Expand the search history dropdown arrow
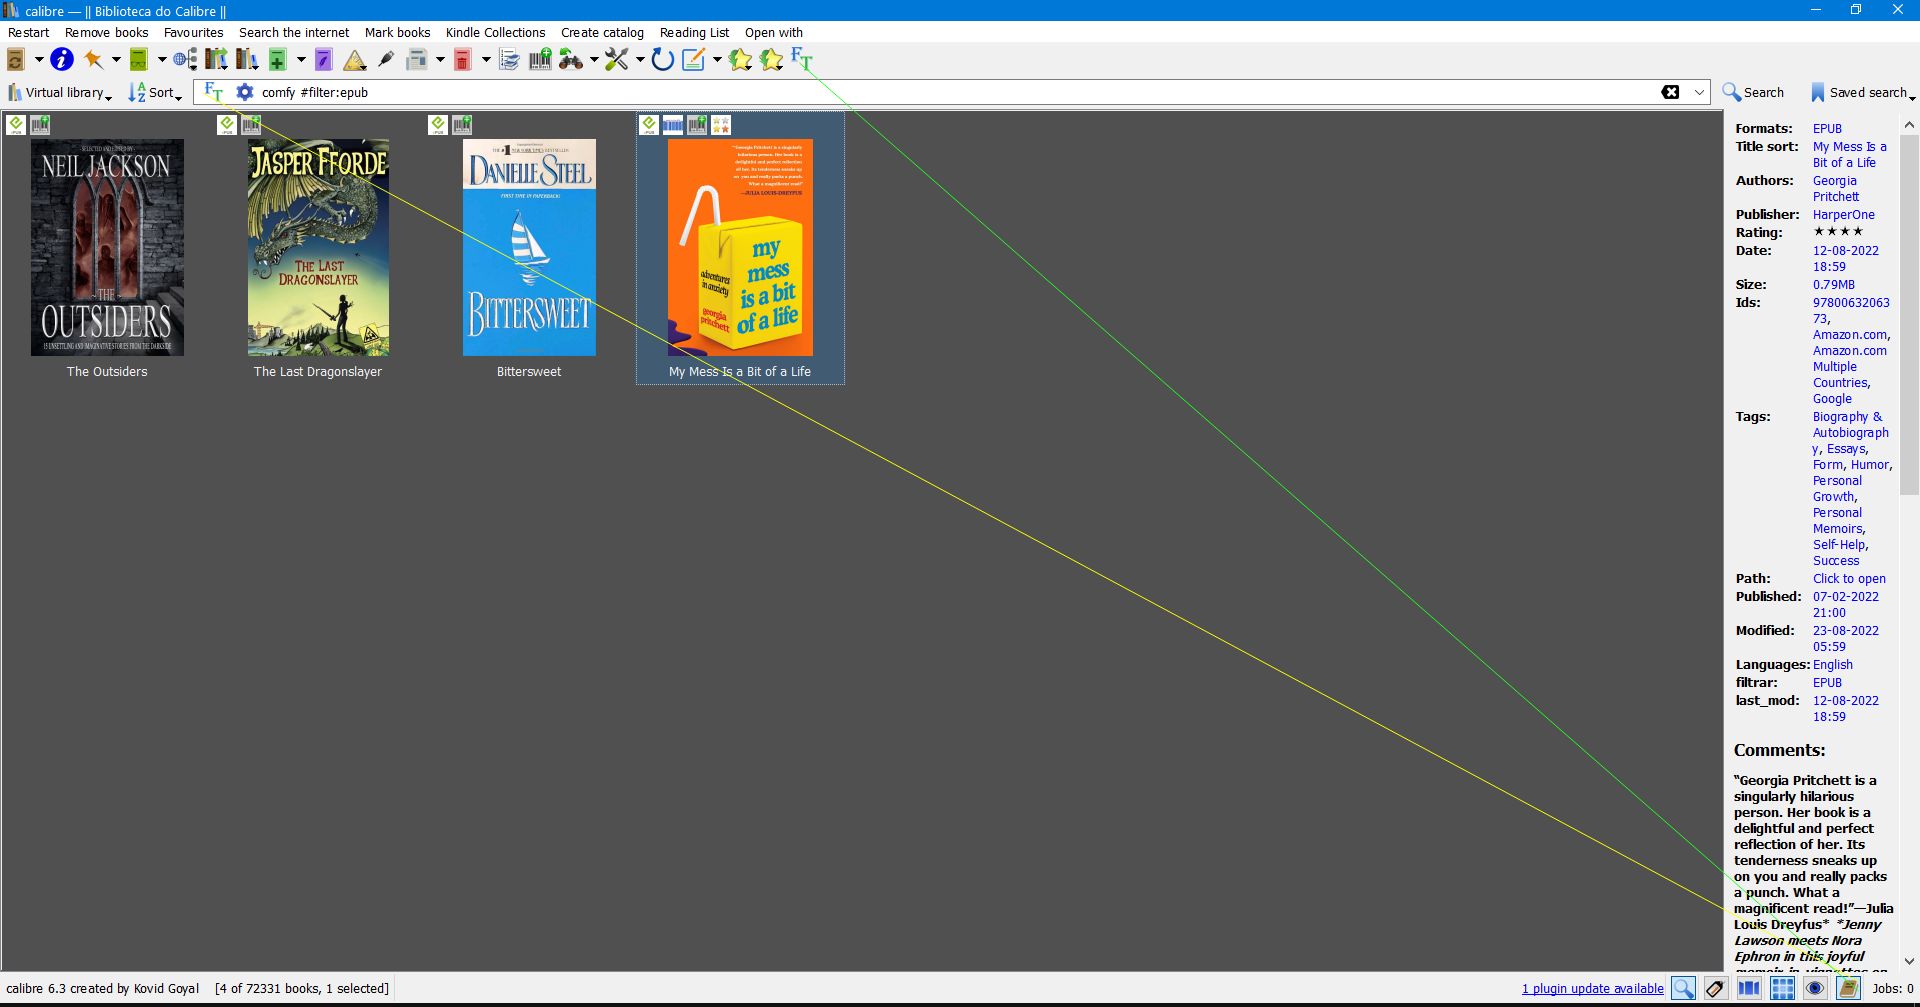The width and height of the screenshot is (1920, 1007). (x=1699, y=92)
